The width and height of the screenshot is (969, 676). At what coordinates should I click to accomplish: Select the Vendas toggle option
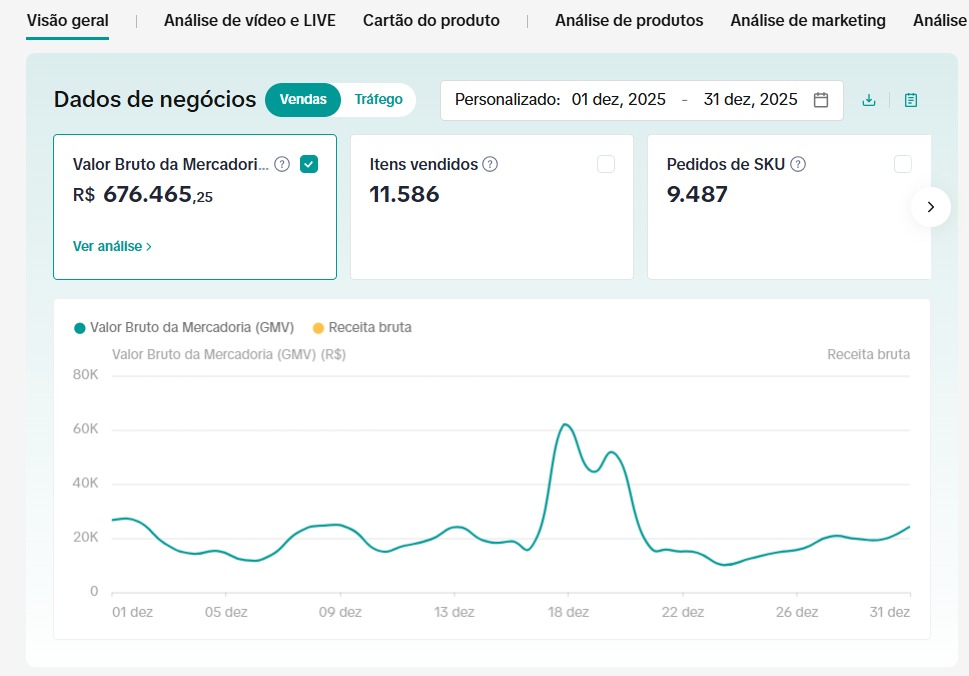click(x=303, y=100)
